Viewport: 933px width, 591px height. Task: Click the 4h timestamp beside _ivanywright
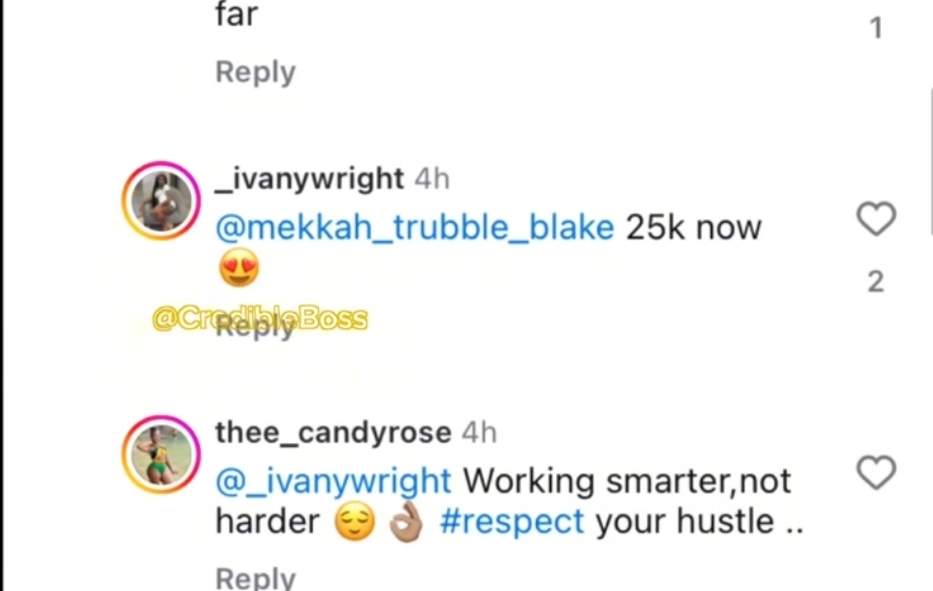click(x=432, y=179)
